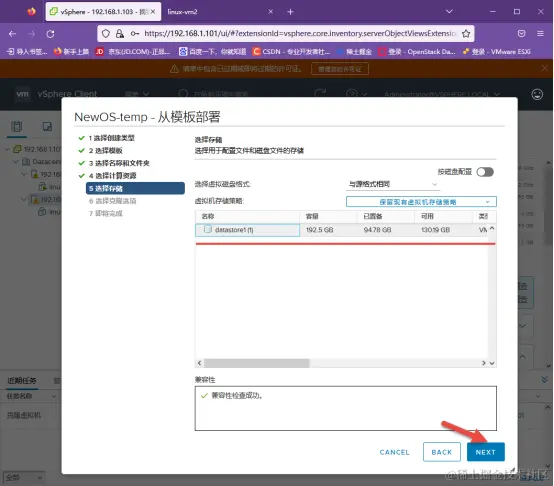Click the datastore table scroll left arrow

[200, 363]
